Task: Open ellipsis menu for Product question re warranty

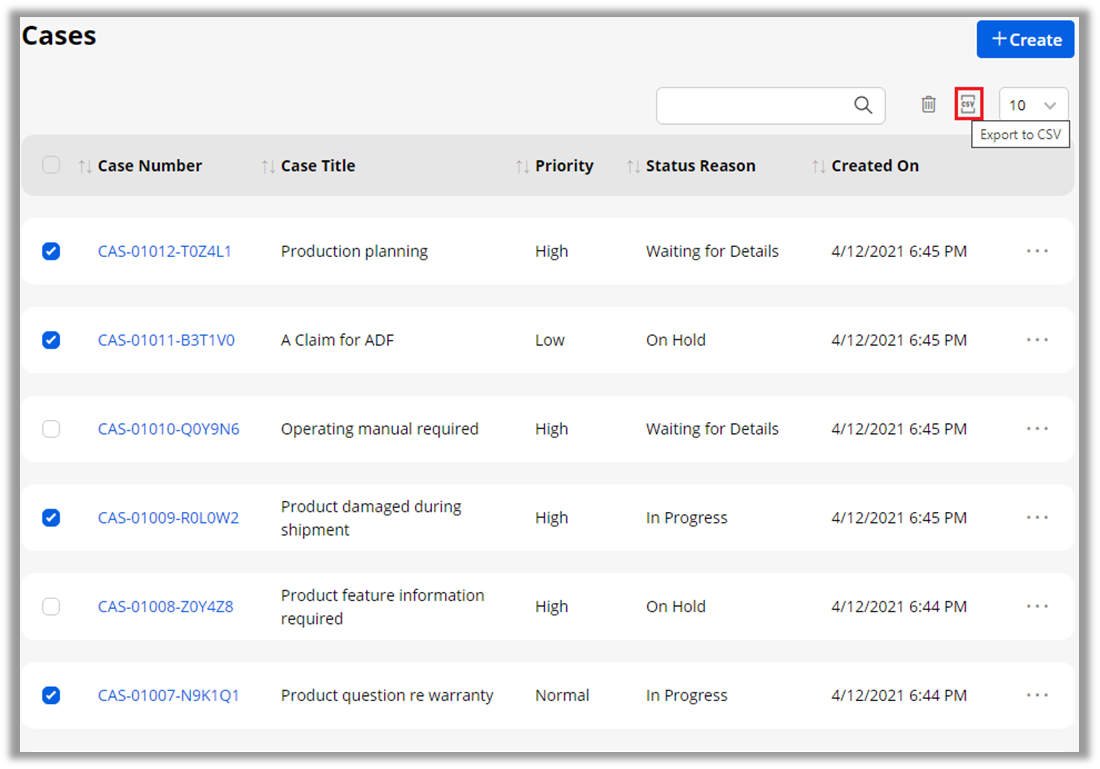Action: [x=1037, y=695]
